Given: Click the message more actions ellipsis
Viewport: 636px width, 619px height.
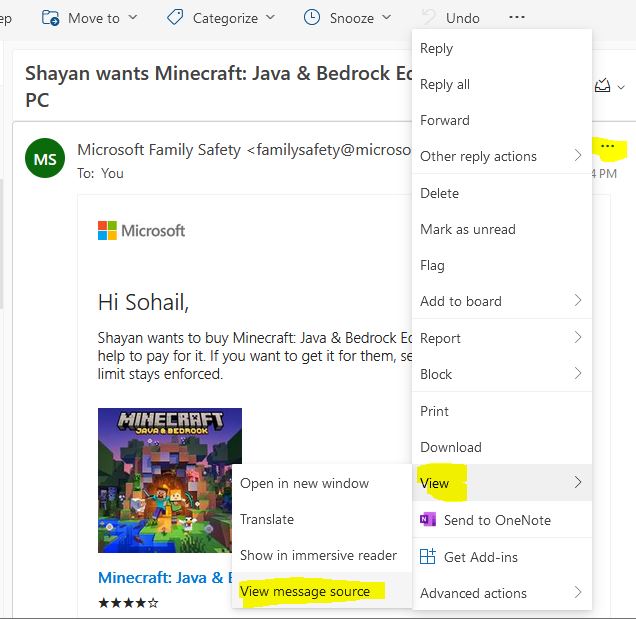Looking at the screenshot, I should click(x=607, y=146).
